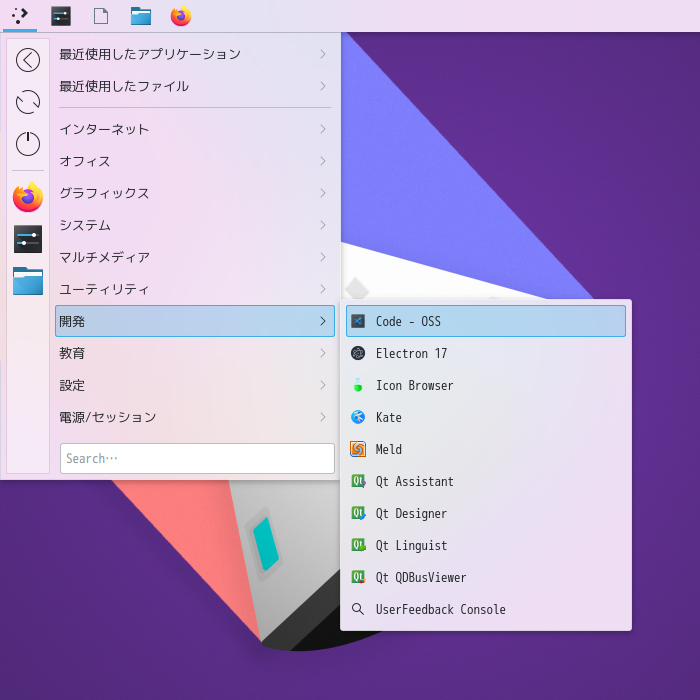
Task: Launch Qt Assistant from submenu
Action: 486,481
